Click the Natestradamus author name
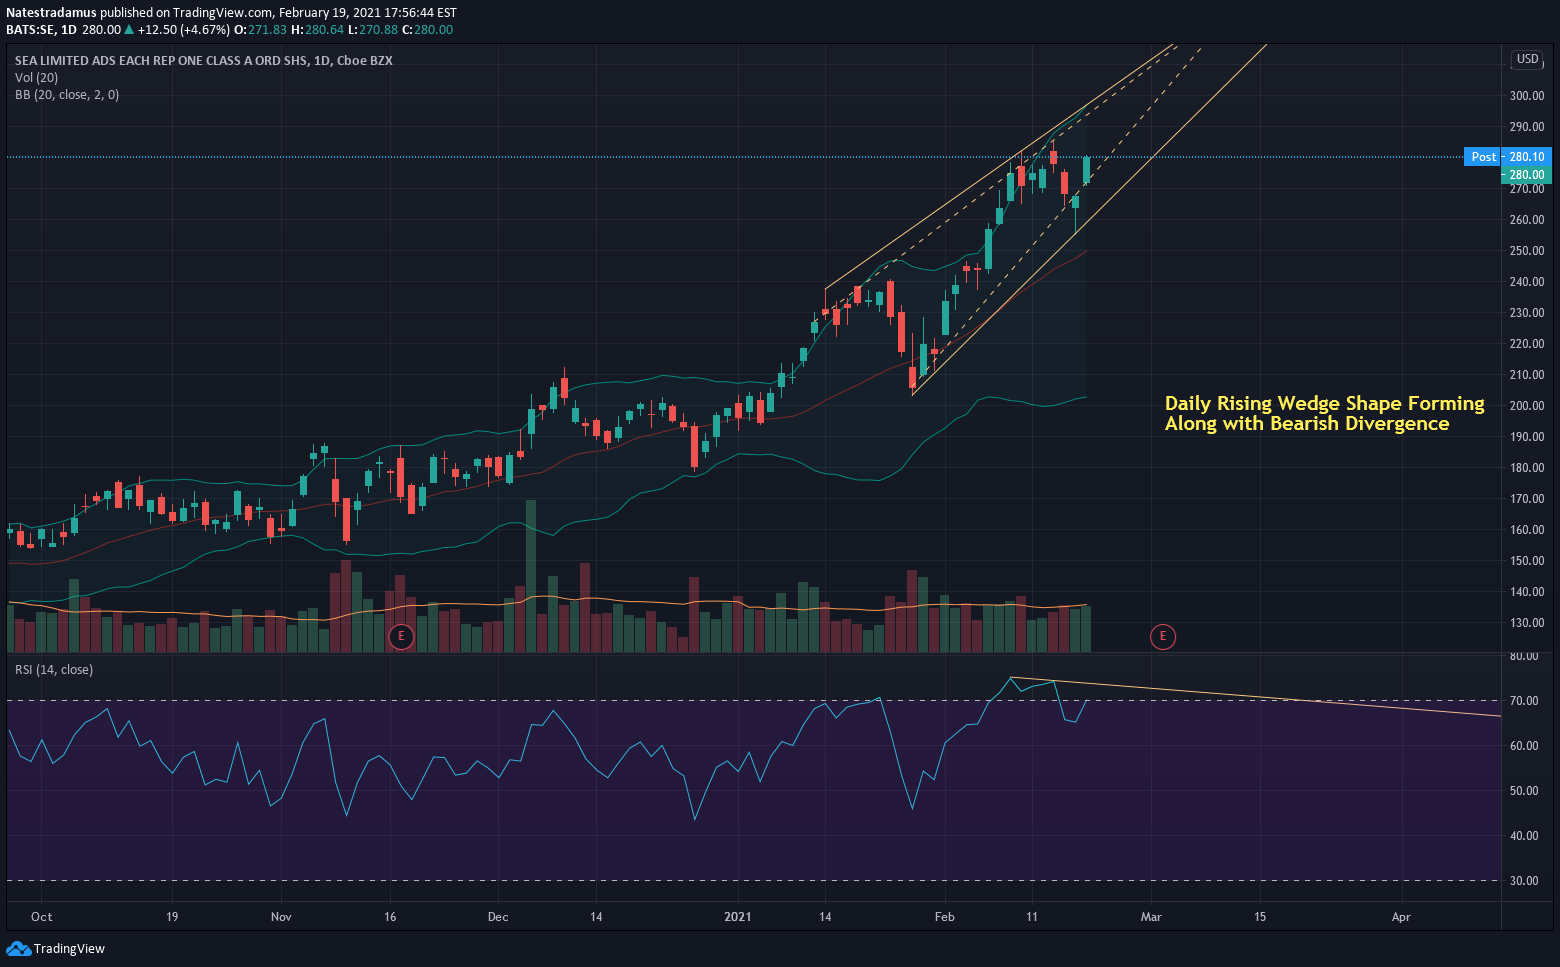The height and width of the screenshot is (967, 1560). (x=51, y=13)
